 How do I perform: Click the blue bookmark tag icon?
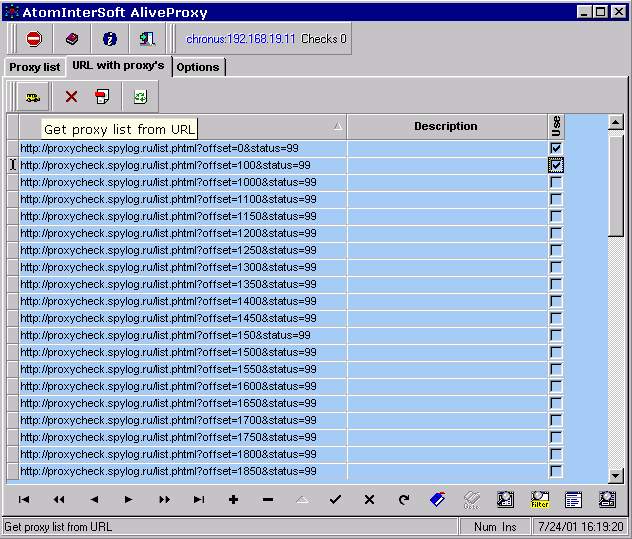pos(438,499)
